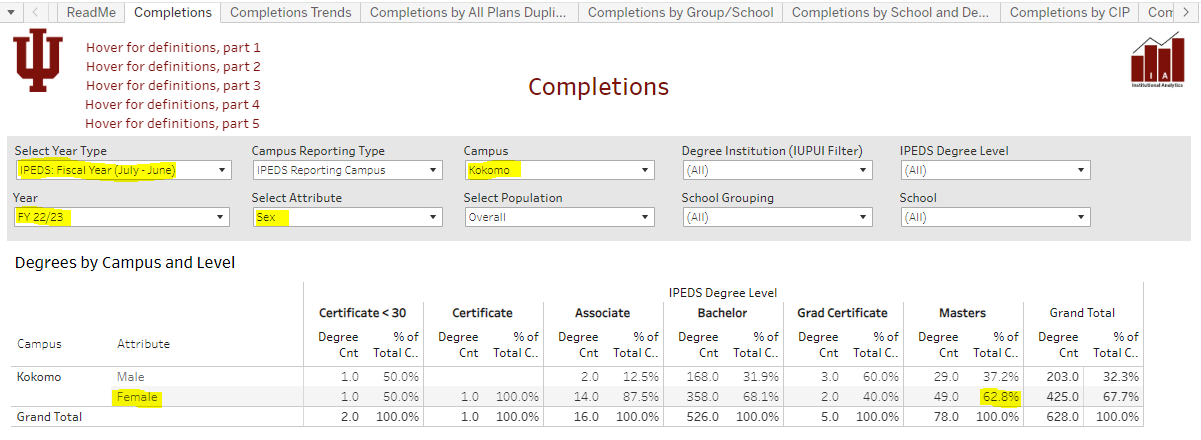Select the Completions by CIP tab
This screenshot has height=440, width=1201.
point(1067,13)
